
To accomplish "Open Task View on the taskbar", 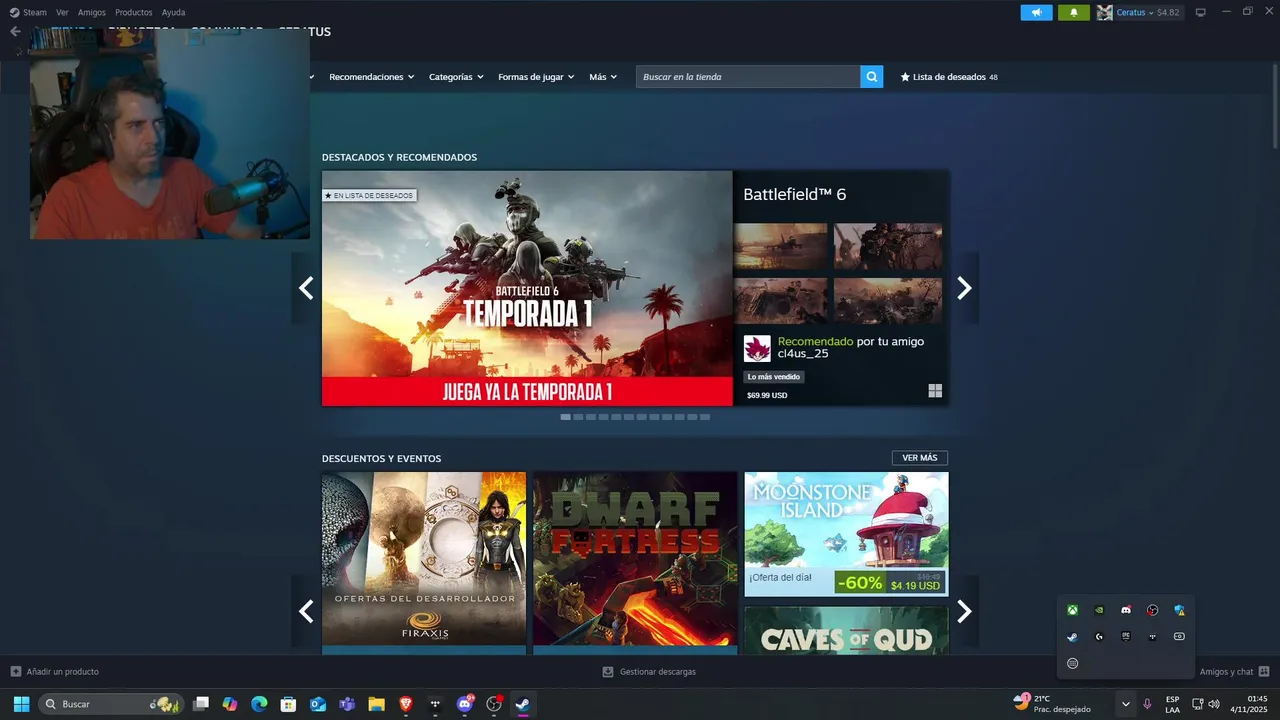I will tap(201, 704).
